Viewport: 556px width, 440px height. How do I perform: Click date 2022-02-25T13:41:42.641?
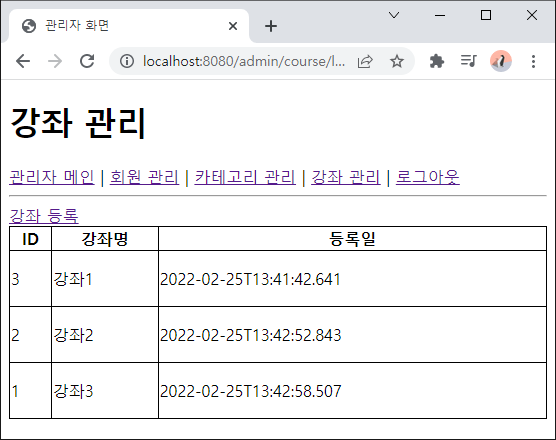tap(250, 279)
